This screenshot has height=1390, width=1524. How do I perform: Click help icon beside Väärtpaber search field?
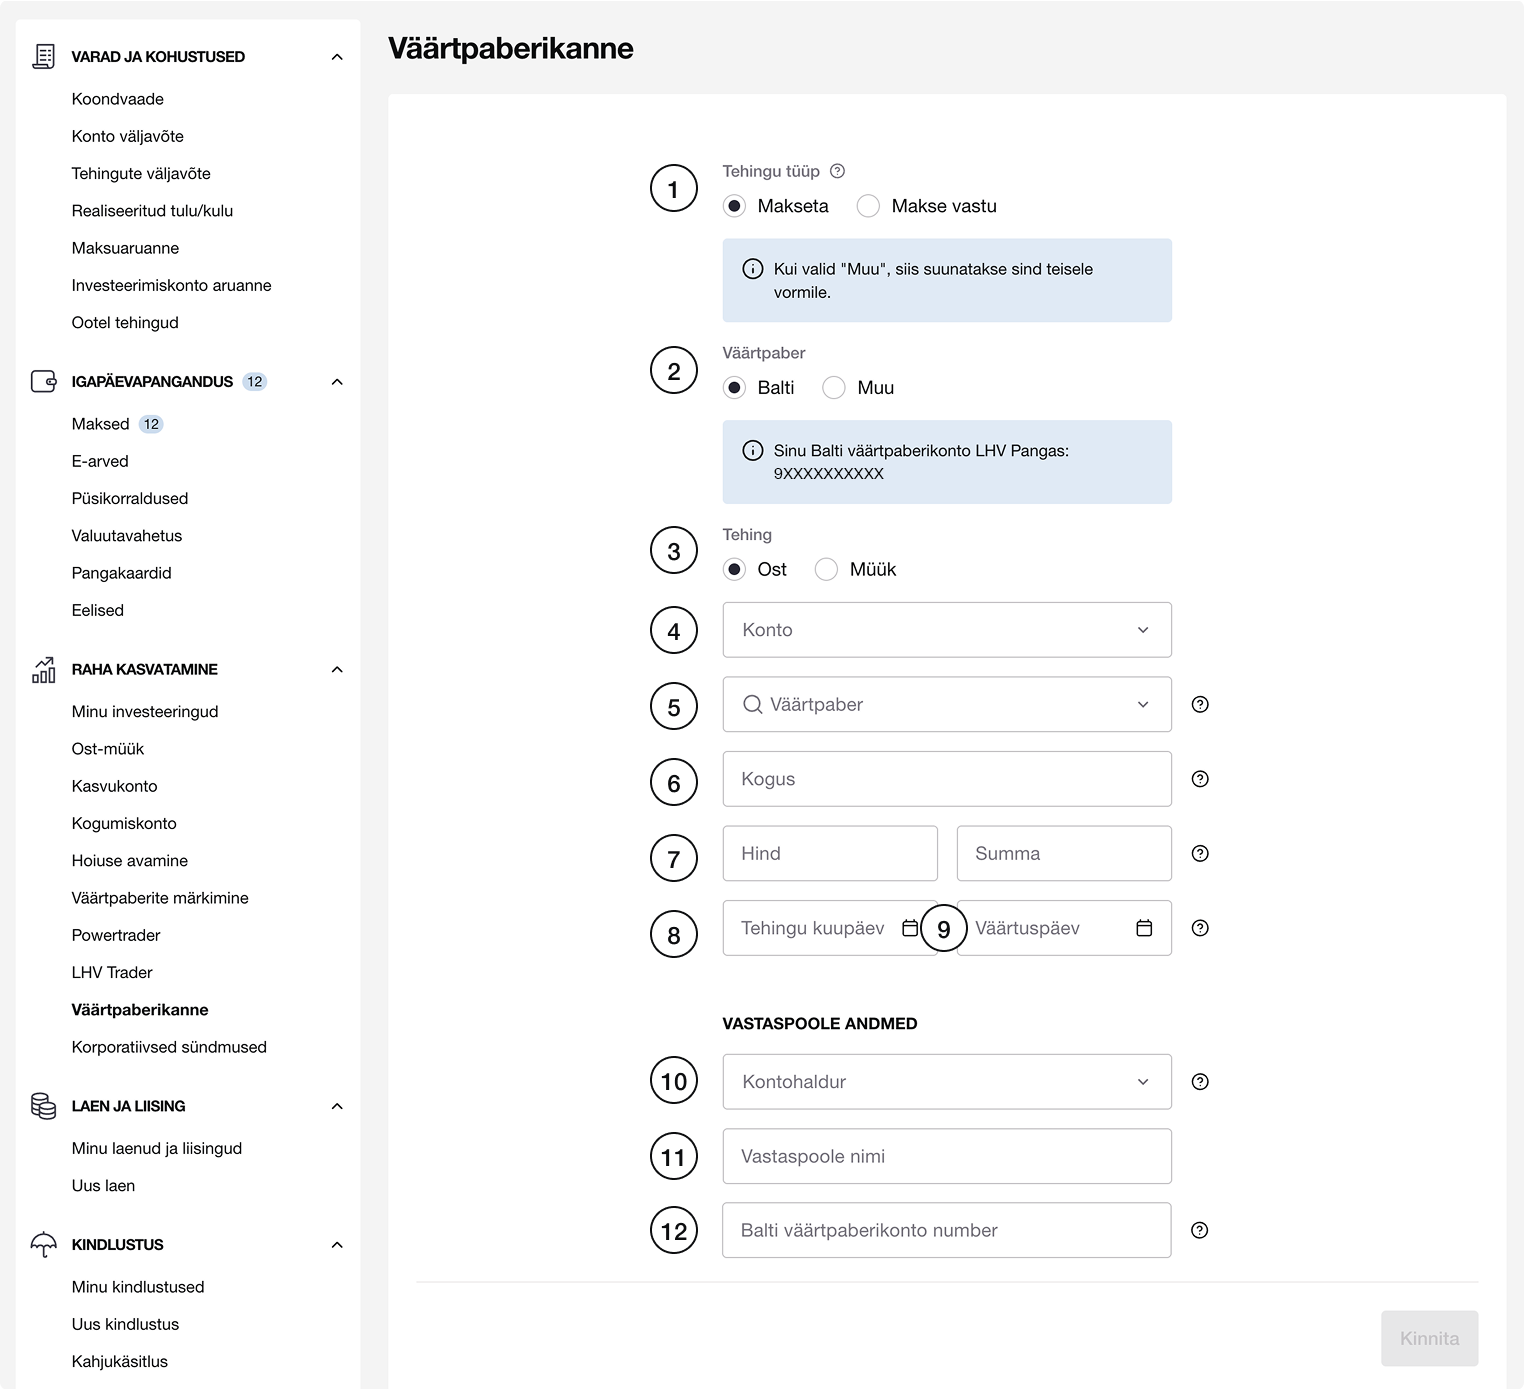1200,704
